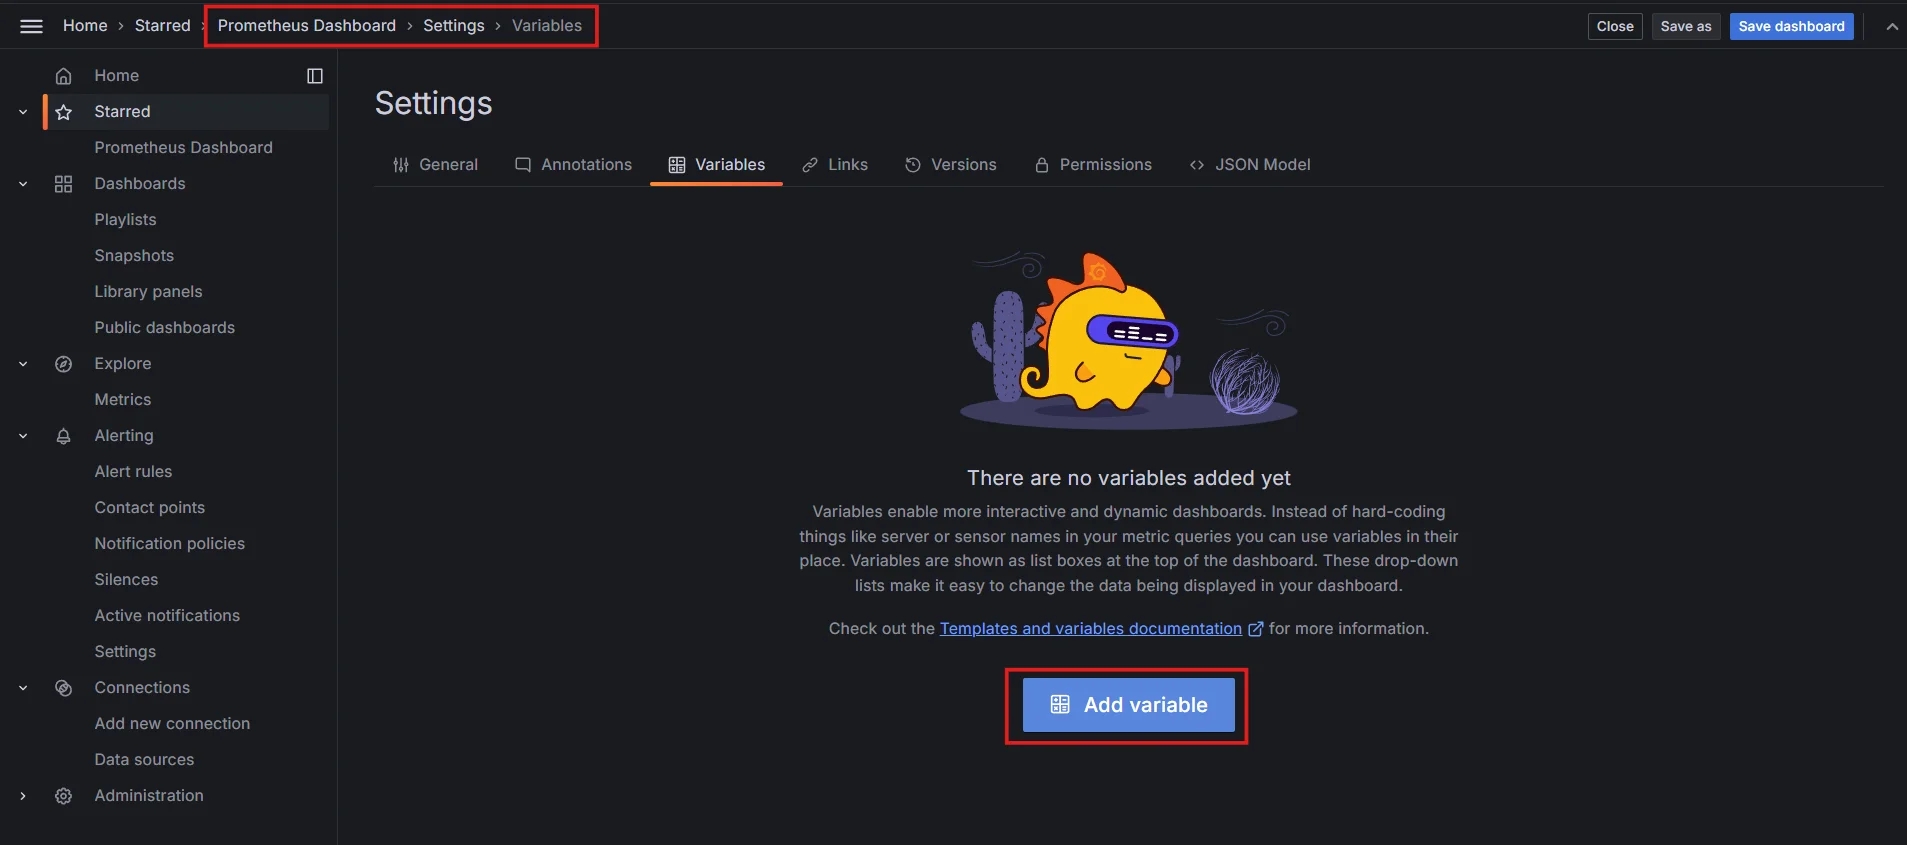The height and width of the screenshot is (845, 1907).
Task: Switch to the General settings tab
Action: pos(435,165)
